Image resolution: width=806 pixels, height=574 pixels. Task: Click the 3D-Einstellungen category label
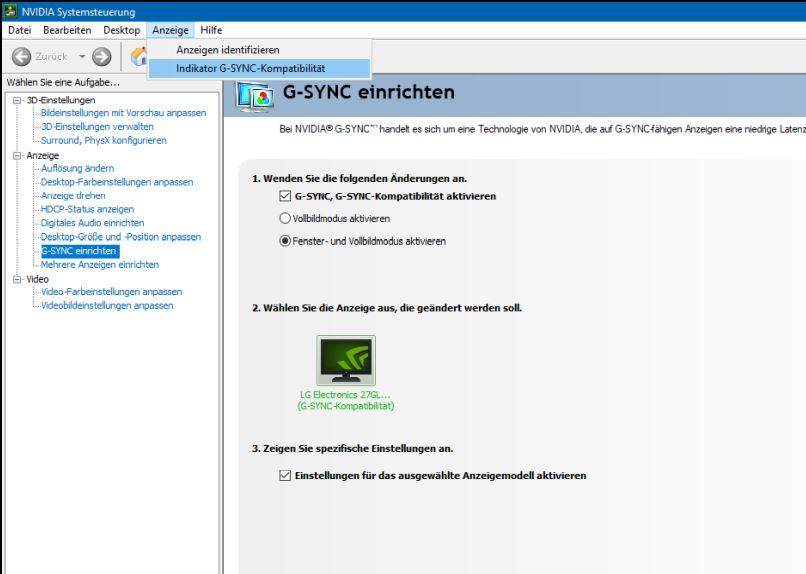[x=61, y=100]
